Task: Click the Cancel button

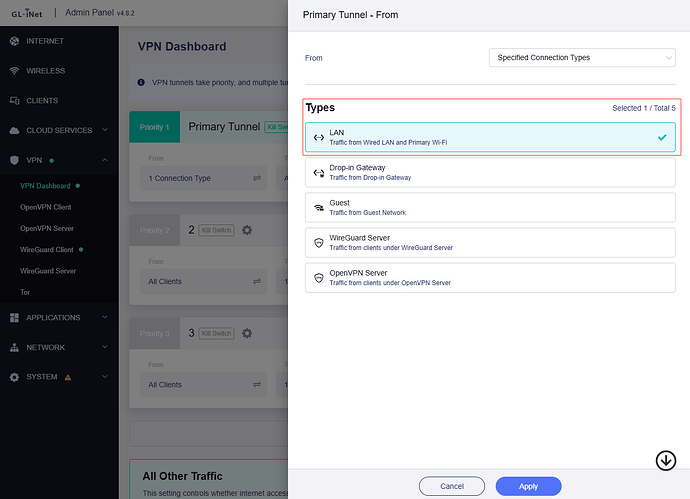Action: click(450, 486)
